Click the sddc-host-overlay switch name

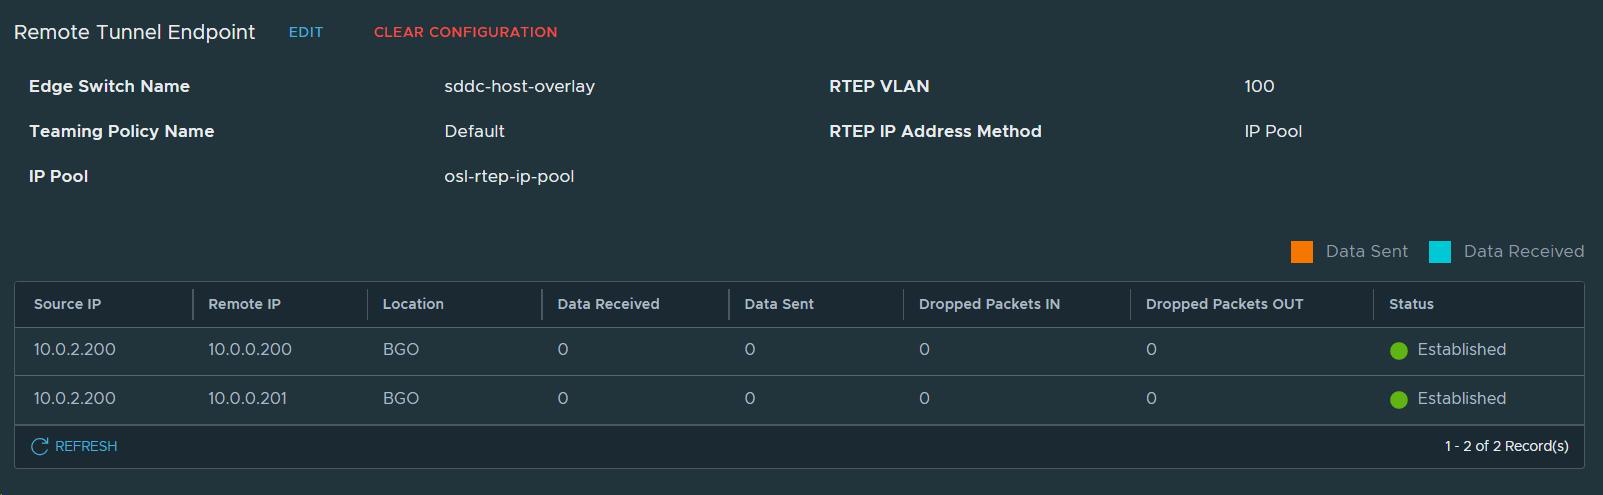[519, 86]
